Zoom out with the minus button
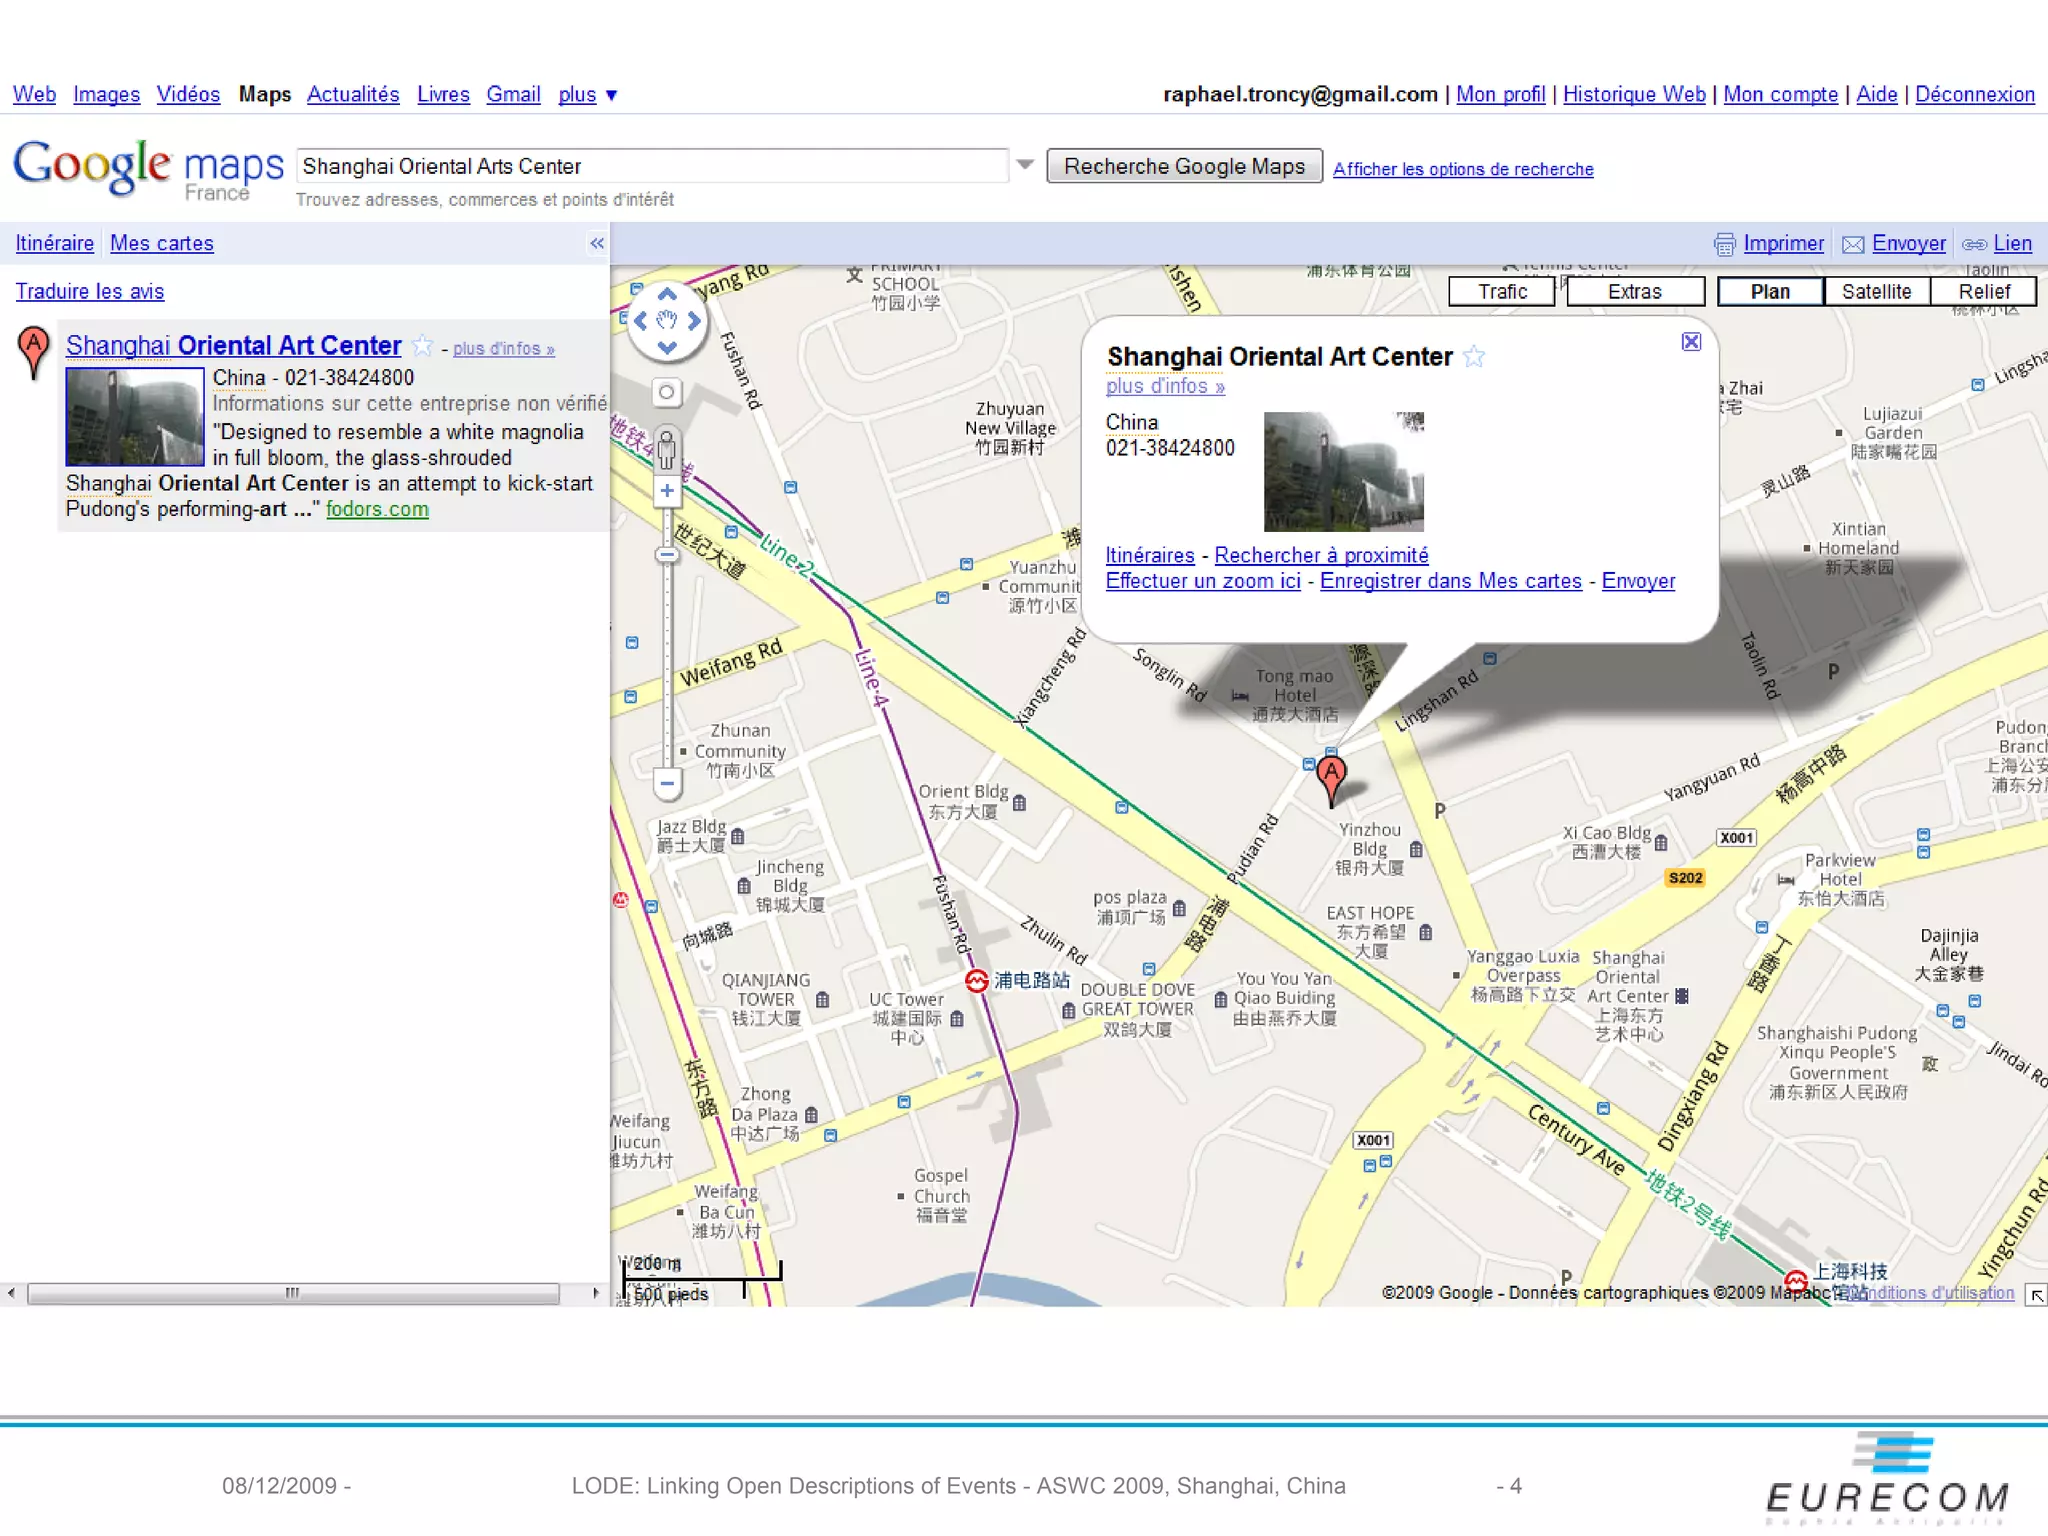This screenshot has height=1536, width=2048. [x=667, y=783]
